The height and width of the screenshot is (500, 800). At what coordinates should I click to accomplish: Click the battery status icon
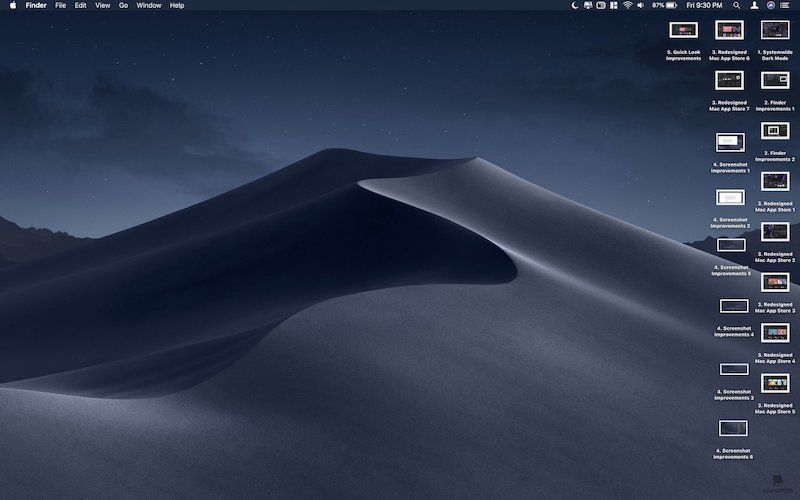coord(672,5)
